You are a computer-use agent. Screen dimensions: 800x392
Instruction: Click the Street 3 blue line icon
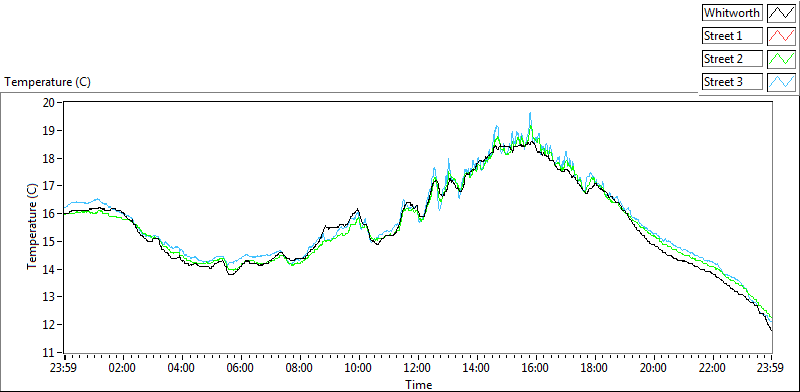(781, 82)
